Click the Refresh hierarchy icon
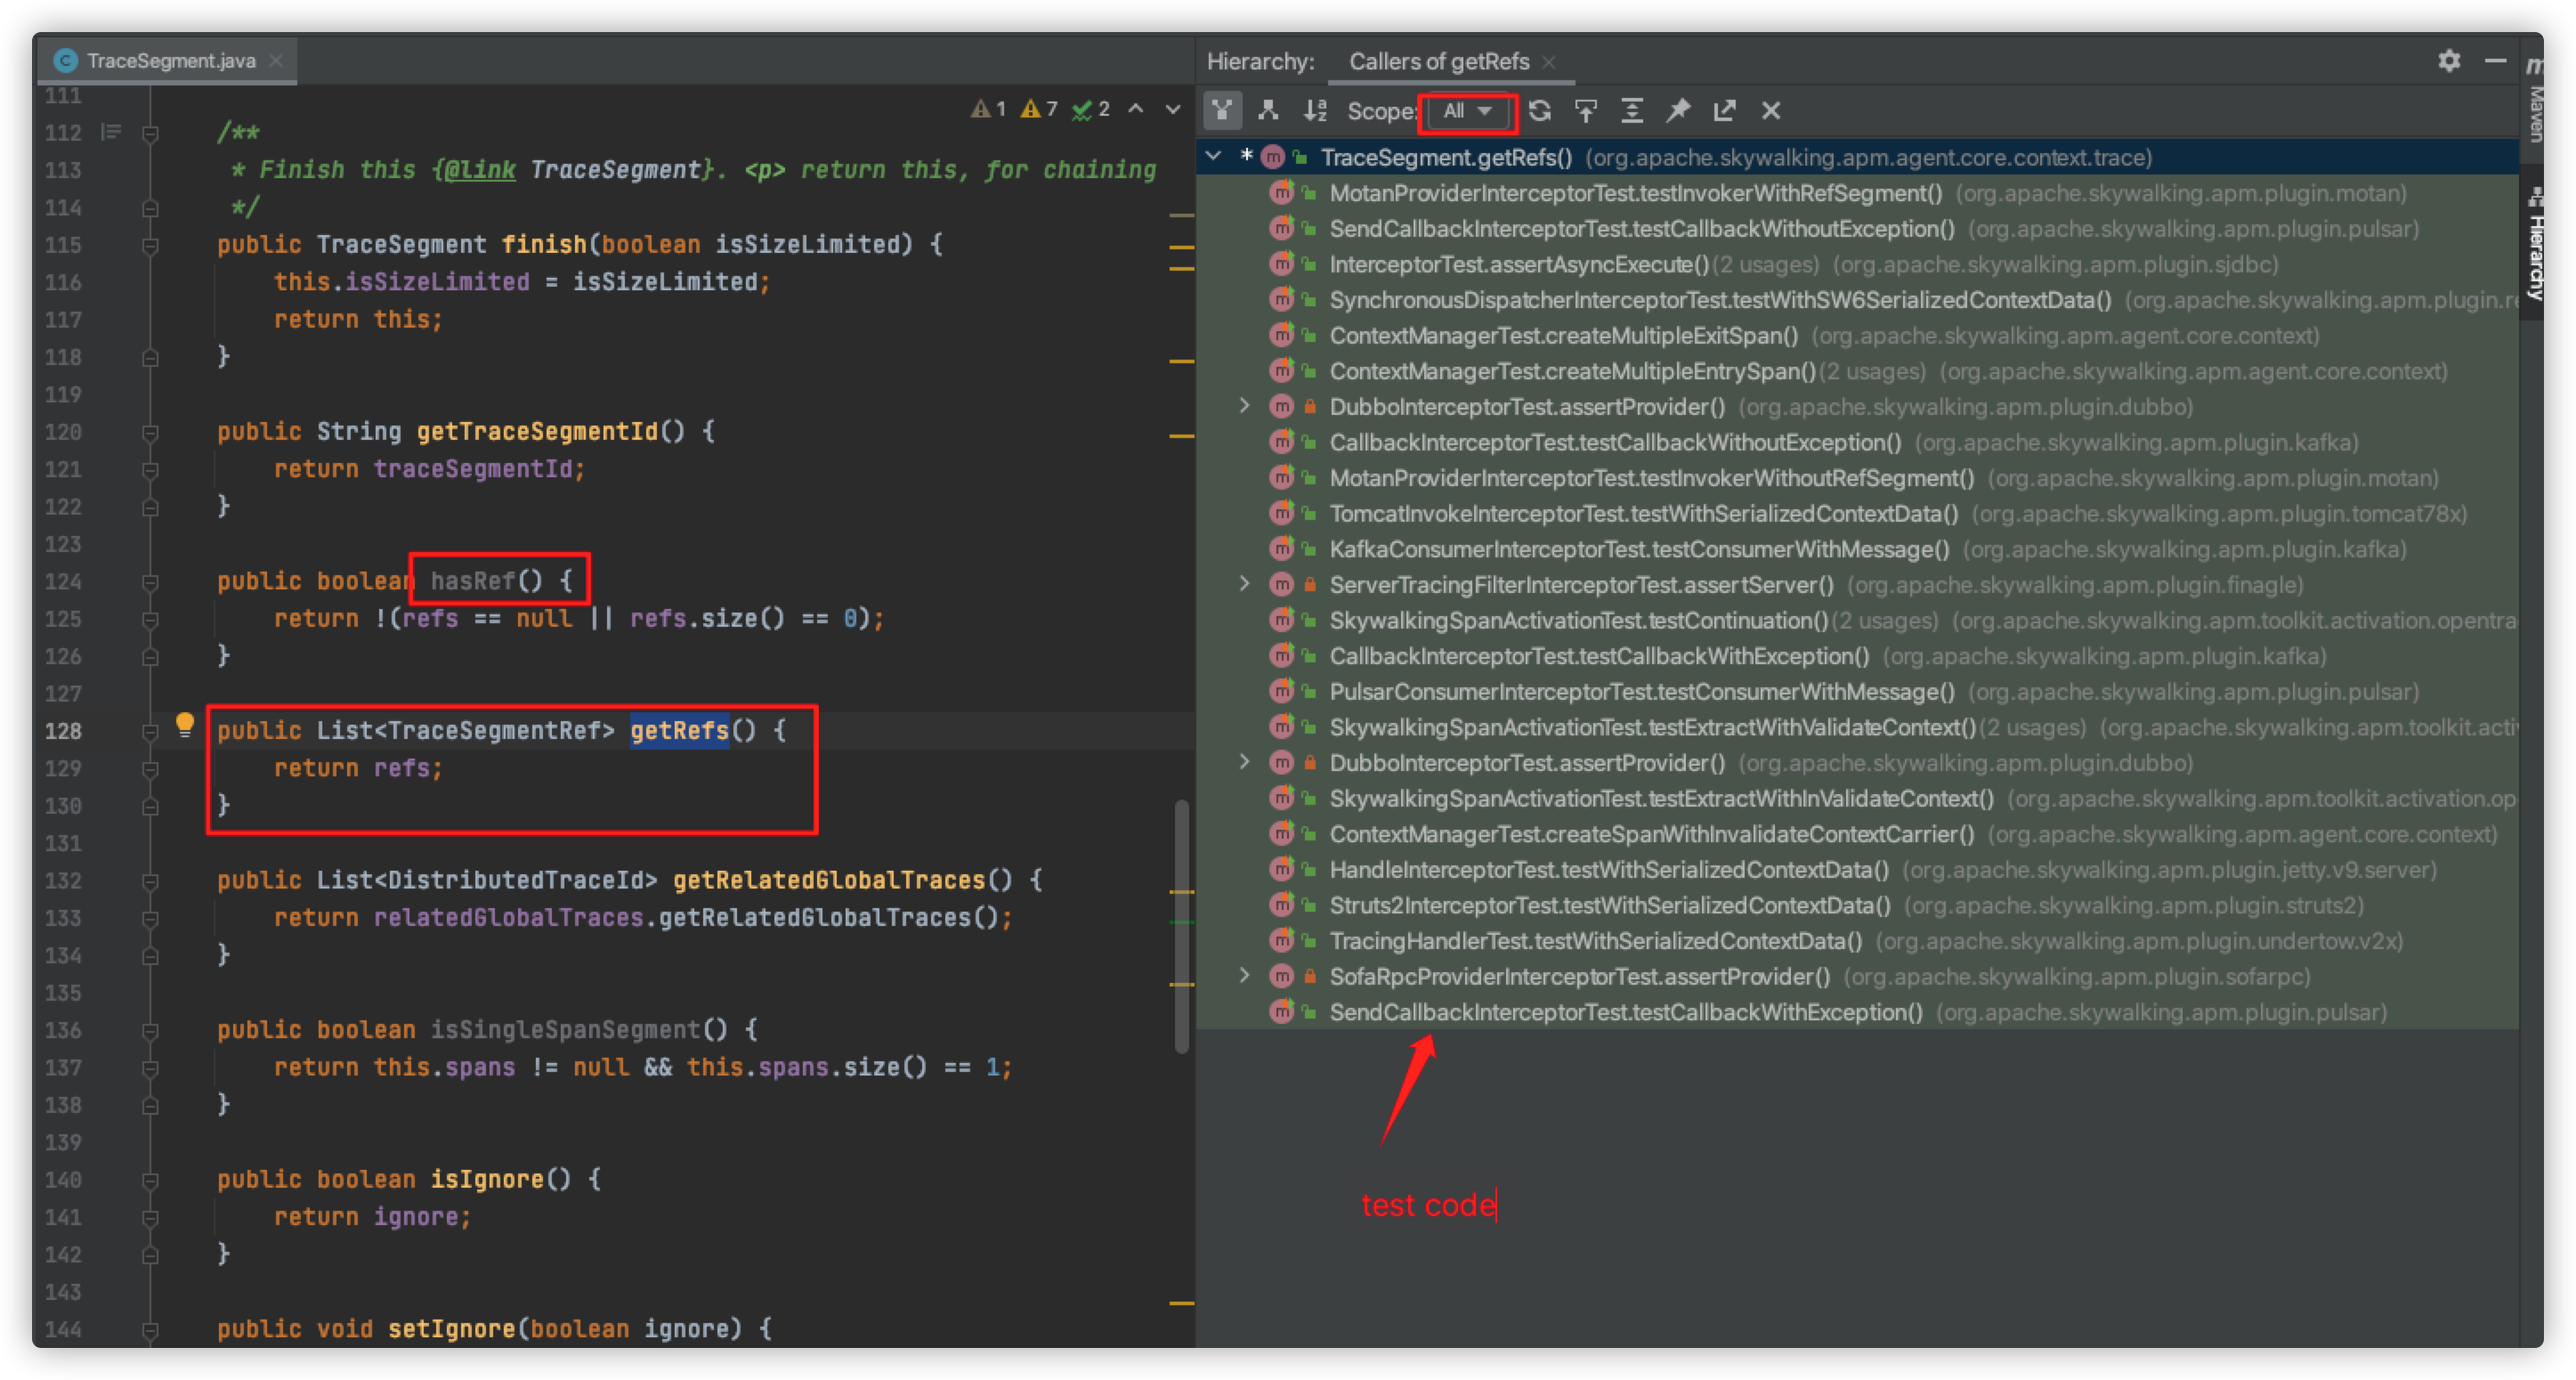Image resolution: width=2576 pixels, height=1380 pixels. (x=1540, y=111)
